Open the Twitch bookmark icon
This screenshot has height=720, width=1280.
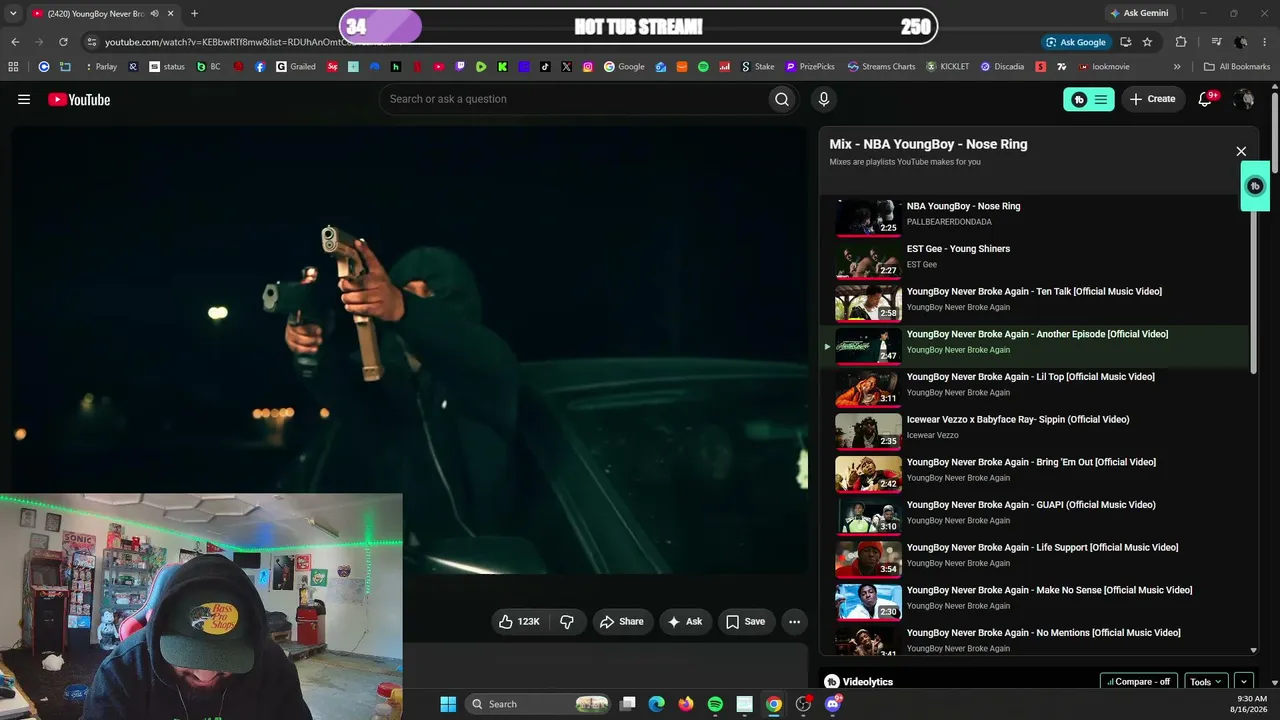460,67
